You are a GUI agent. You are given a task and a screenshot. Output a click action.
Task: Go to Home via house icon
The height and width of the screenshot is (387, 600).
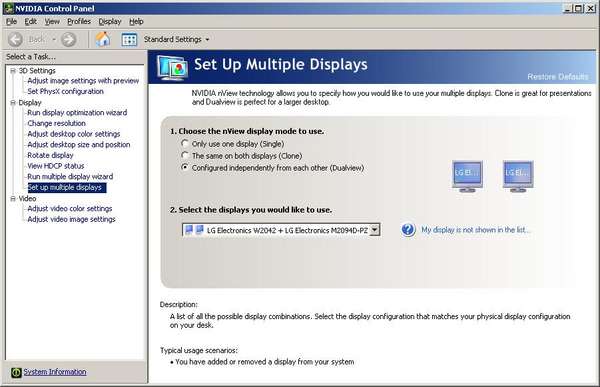coord(103,39)
